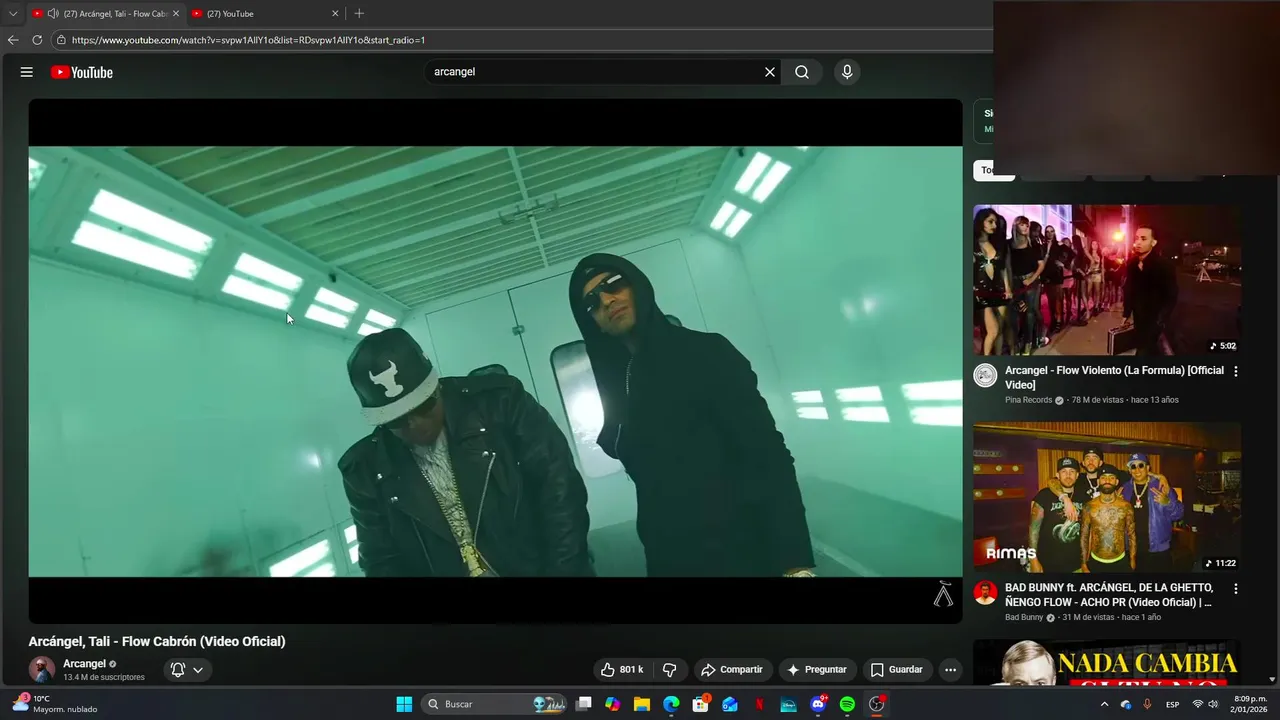The width and height of the screenshot is (1280, 720).
Task: Open options for ACHO PR video
Action: click(x=1236, y=589)
